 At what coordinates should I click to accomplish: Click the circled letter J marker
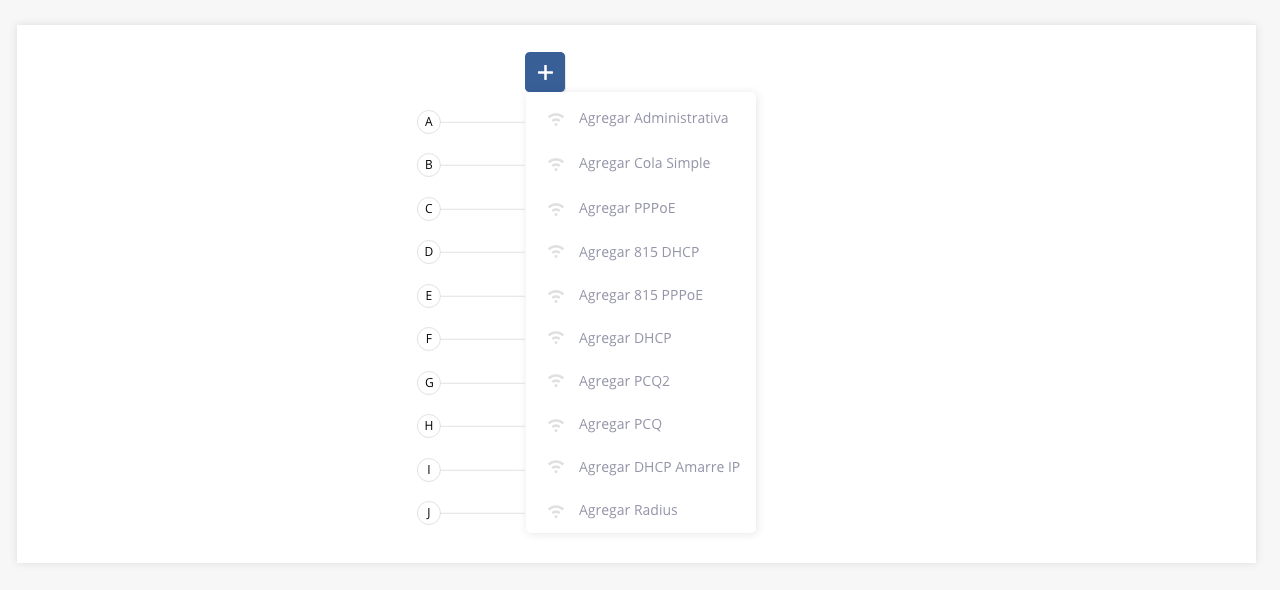[429, 513]
